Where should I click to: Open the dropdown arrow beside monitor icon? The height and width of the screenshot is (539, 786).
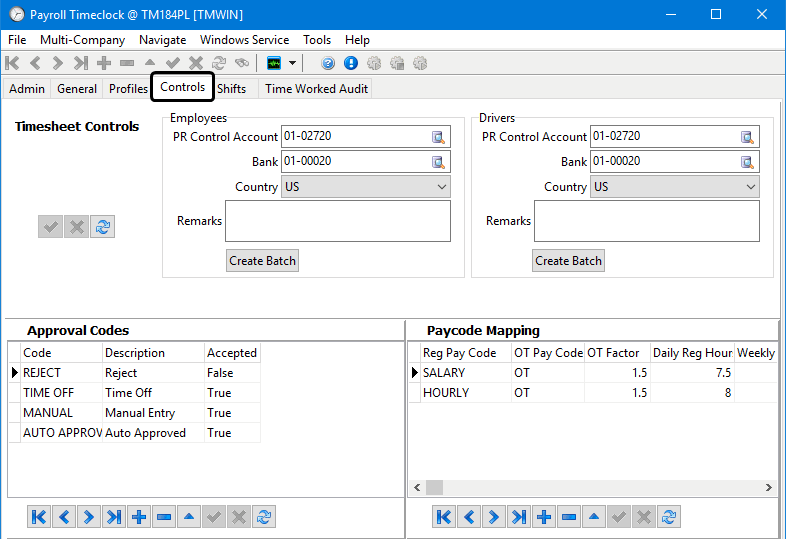click(293, 63)
